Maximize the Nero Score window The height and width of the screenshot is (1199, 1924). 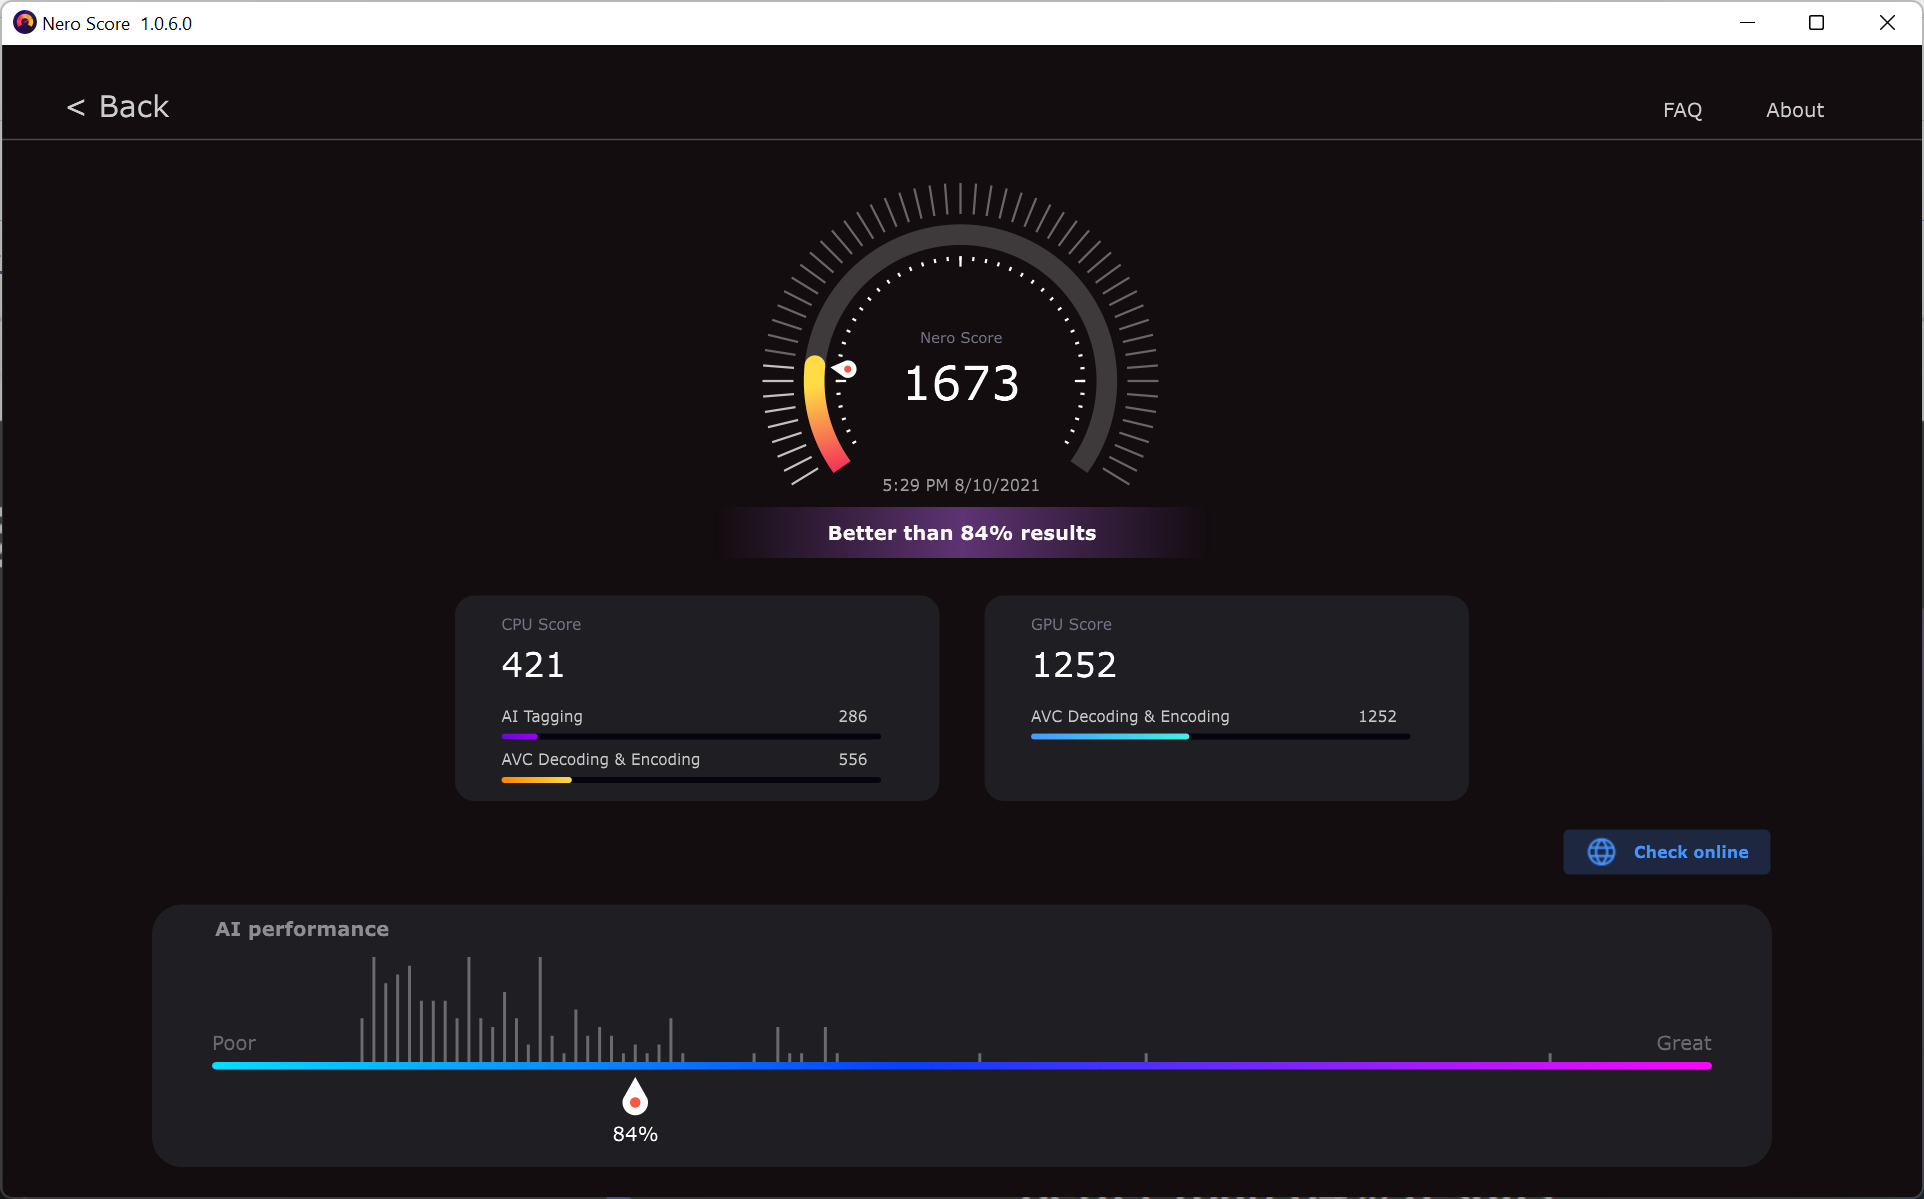[1816, 22]
